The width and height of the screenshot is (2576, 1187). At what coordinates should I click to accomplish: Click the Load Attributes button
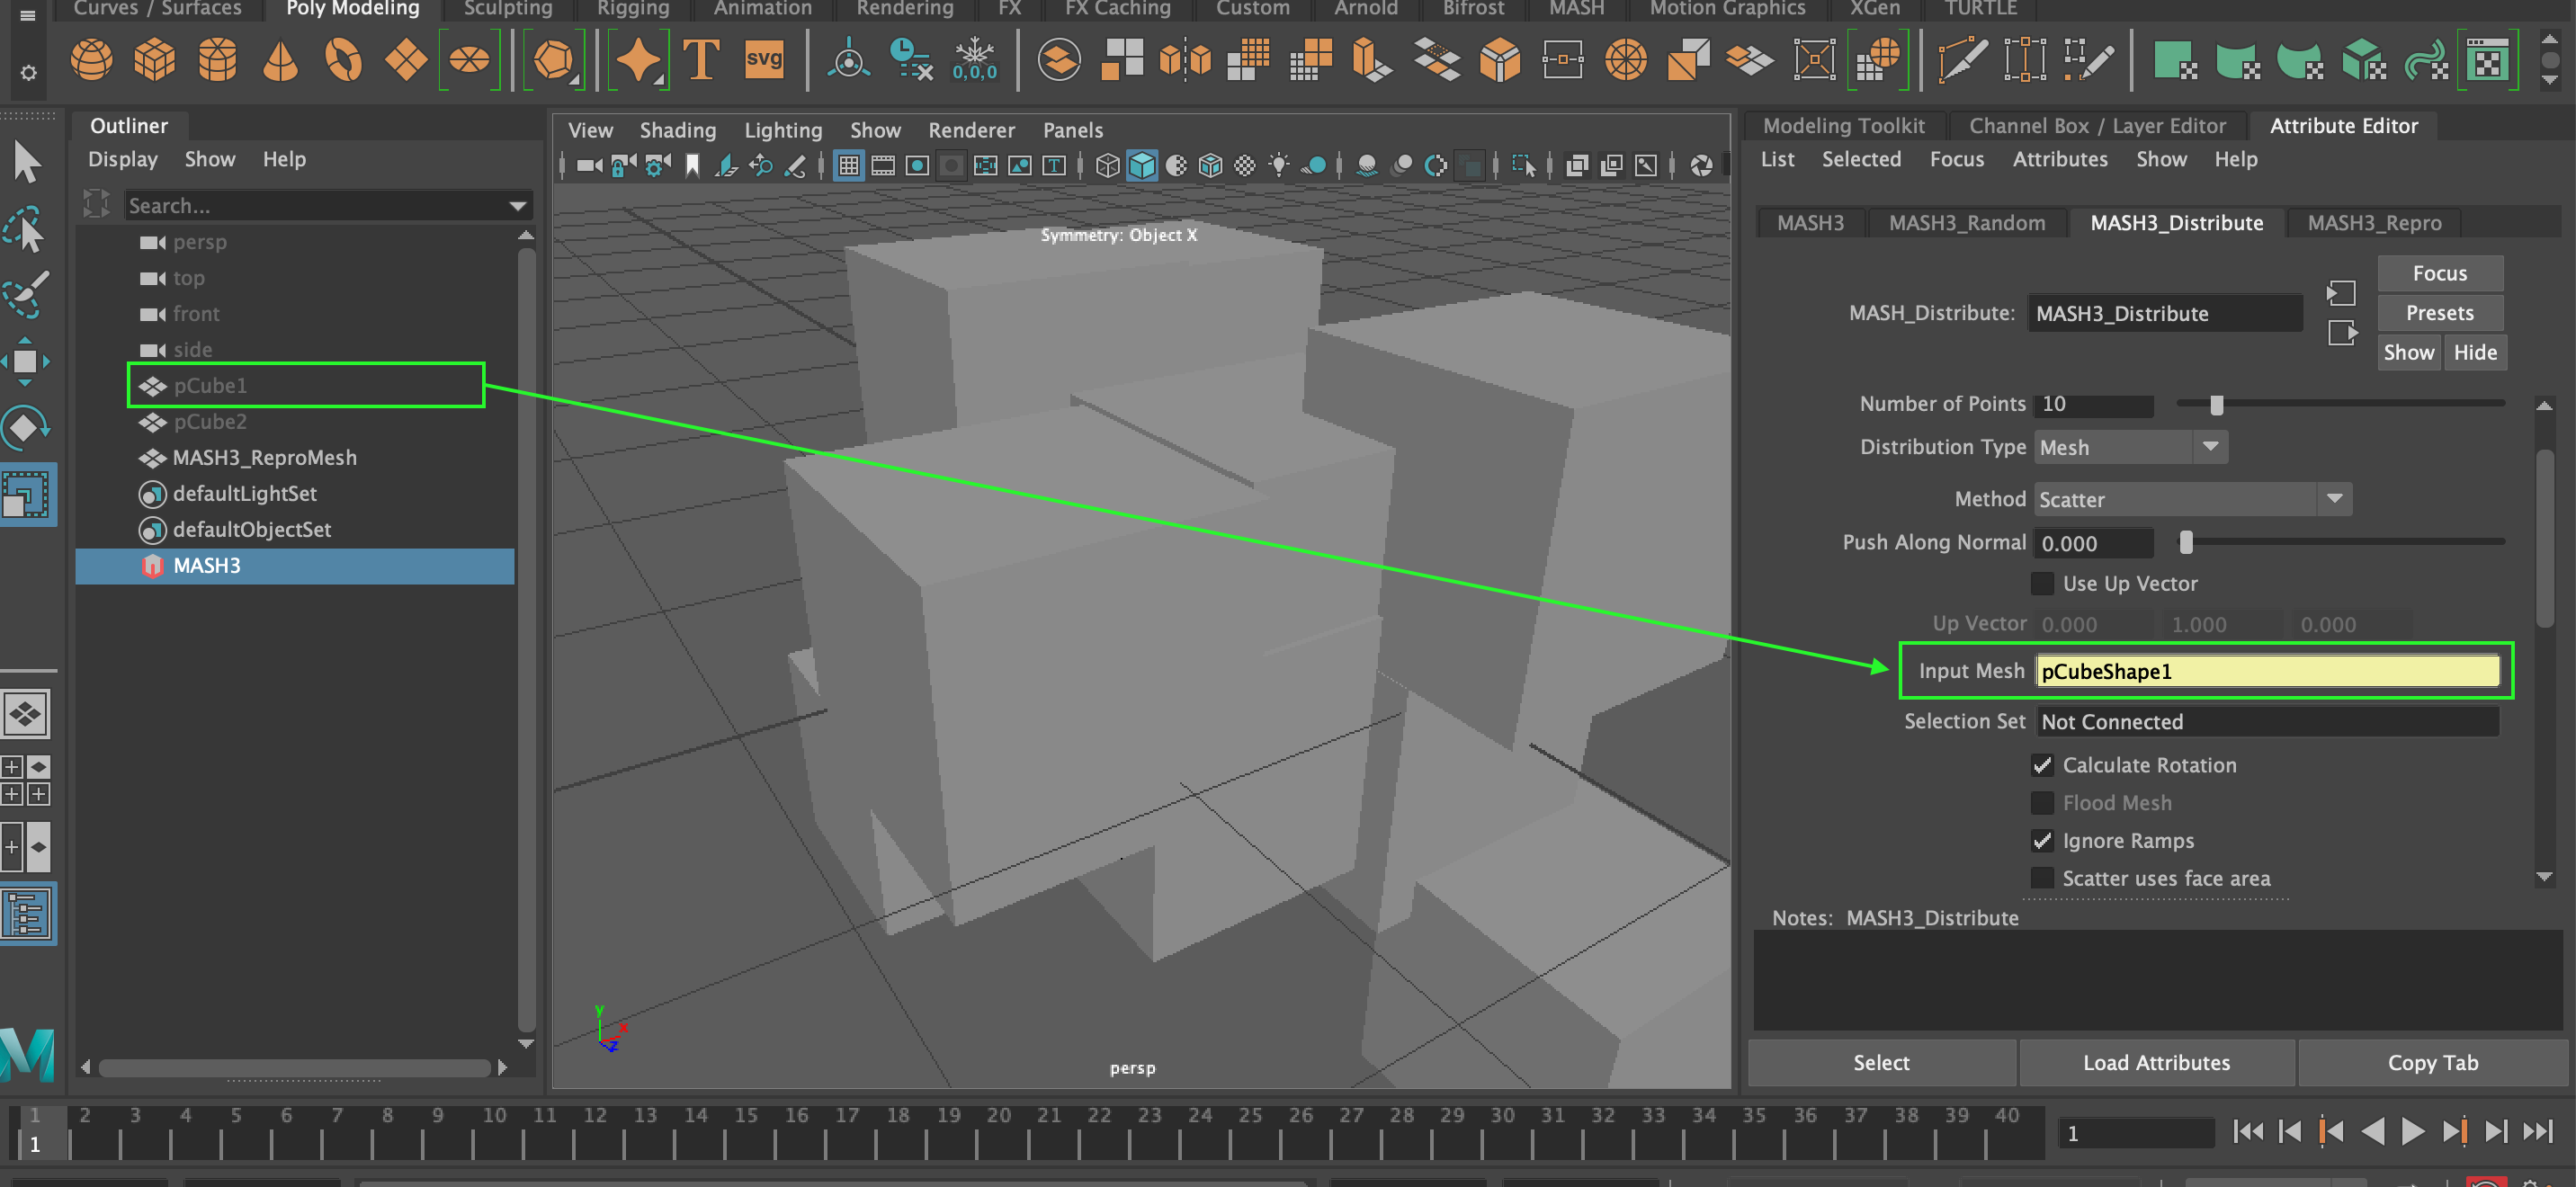(x=2157, y=1062)
